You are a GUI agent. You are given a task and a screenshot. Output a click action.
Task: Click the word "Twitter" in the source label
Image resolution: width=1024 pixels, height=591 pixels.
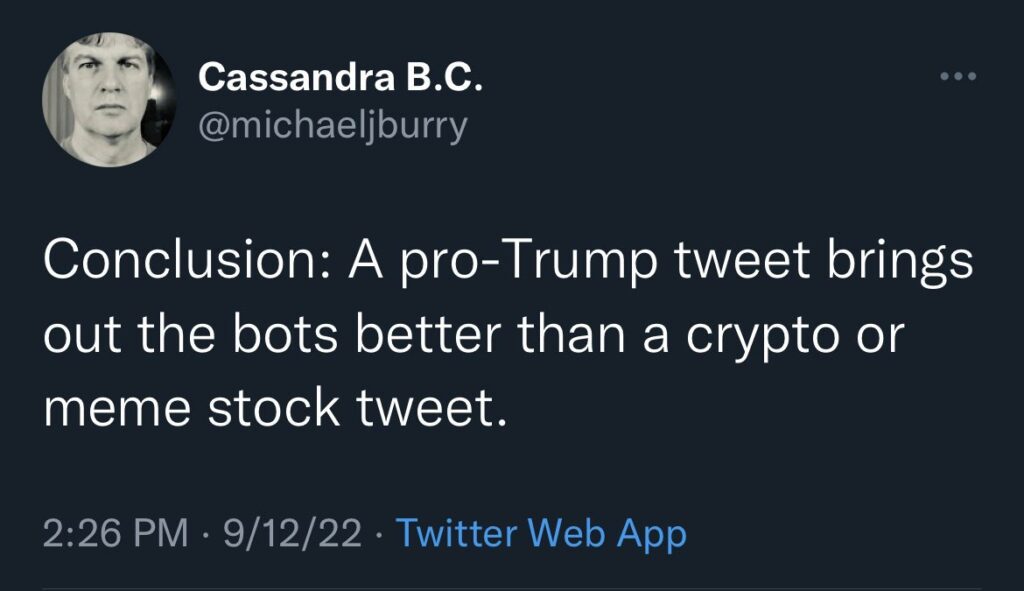tap(456, 533)
